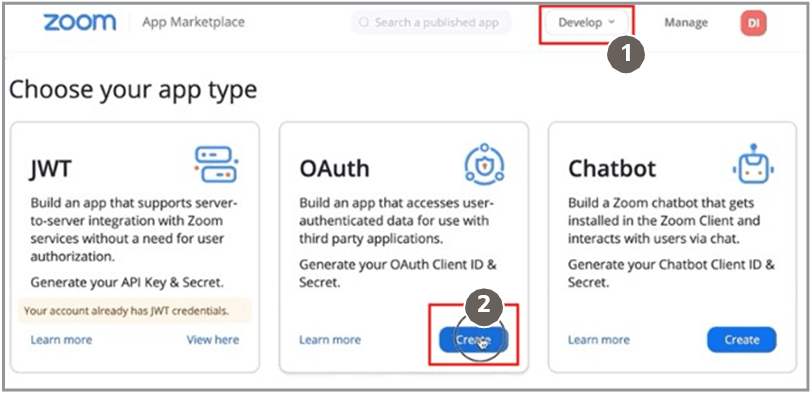Click the Chatbot card heading
Image resolution: width=812 pixels, height=395 pixels.
click(x=612, y=169)
